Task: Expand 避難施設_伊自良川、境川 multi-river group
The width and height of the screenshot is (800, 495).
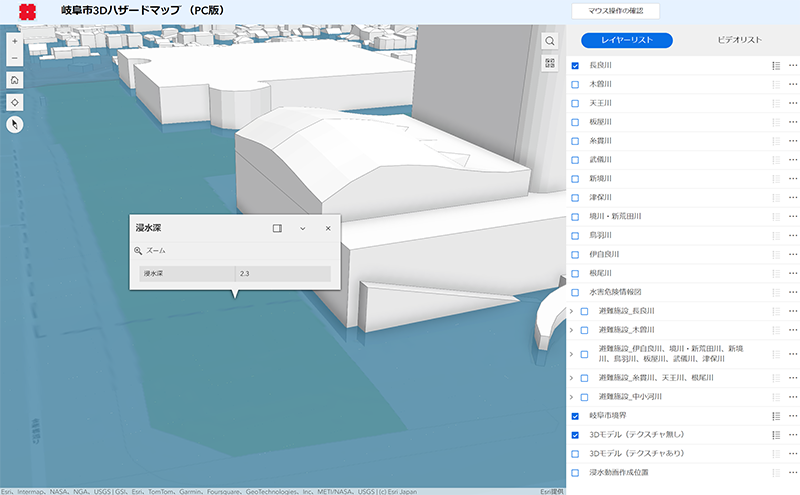Action: [571, 354]
